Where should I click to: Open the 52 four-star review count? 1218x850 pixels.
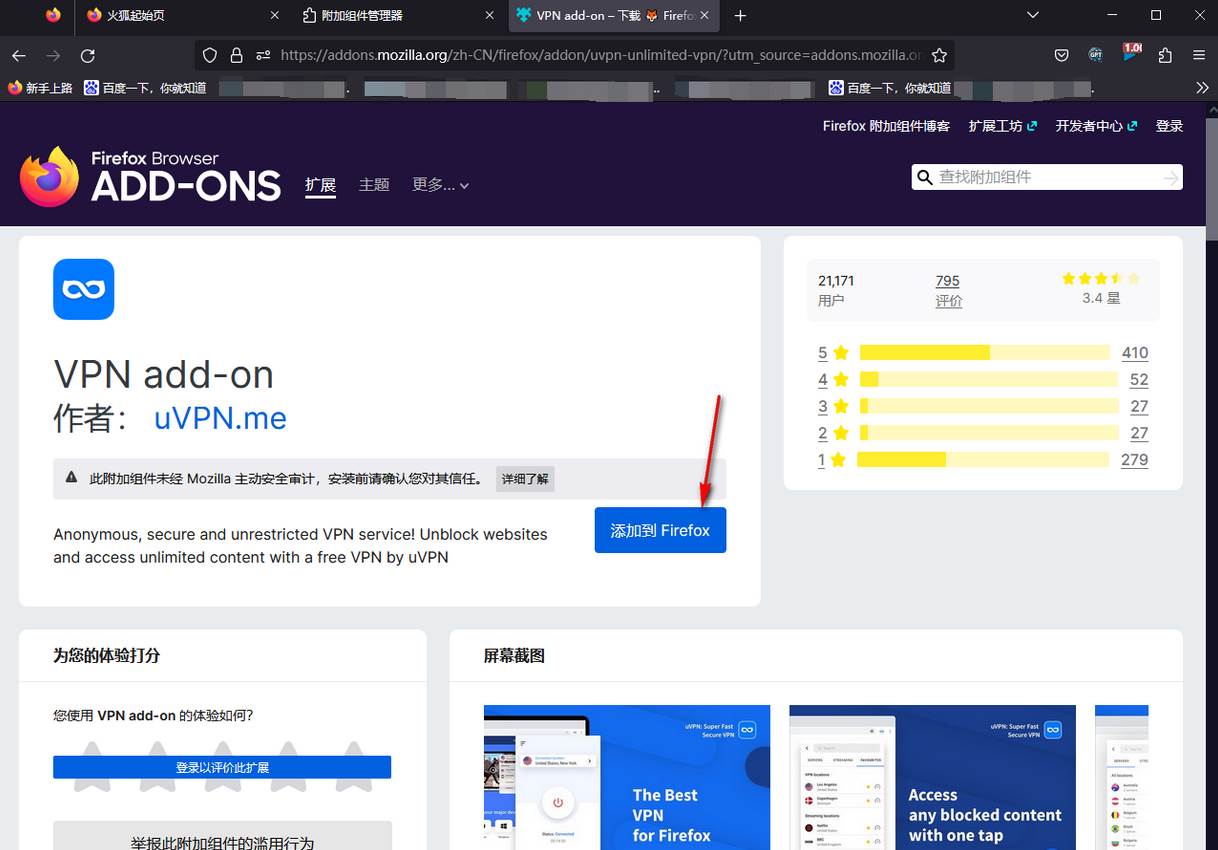click(1139, 380)
